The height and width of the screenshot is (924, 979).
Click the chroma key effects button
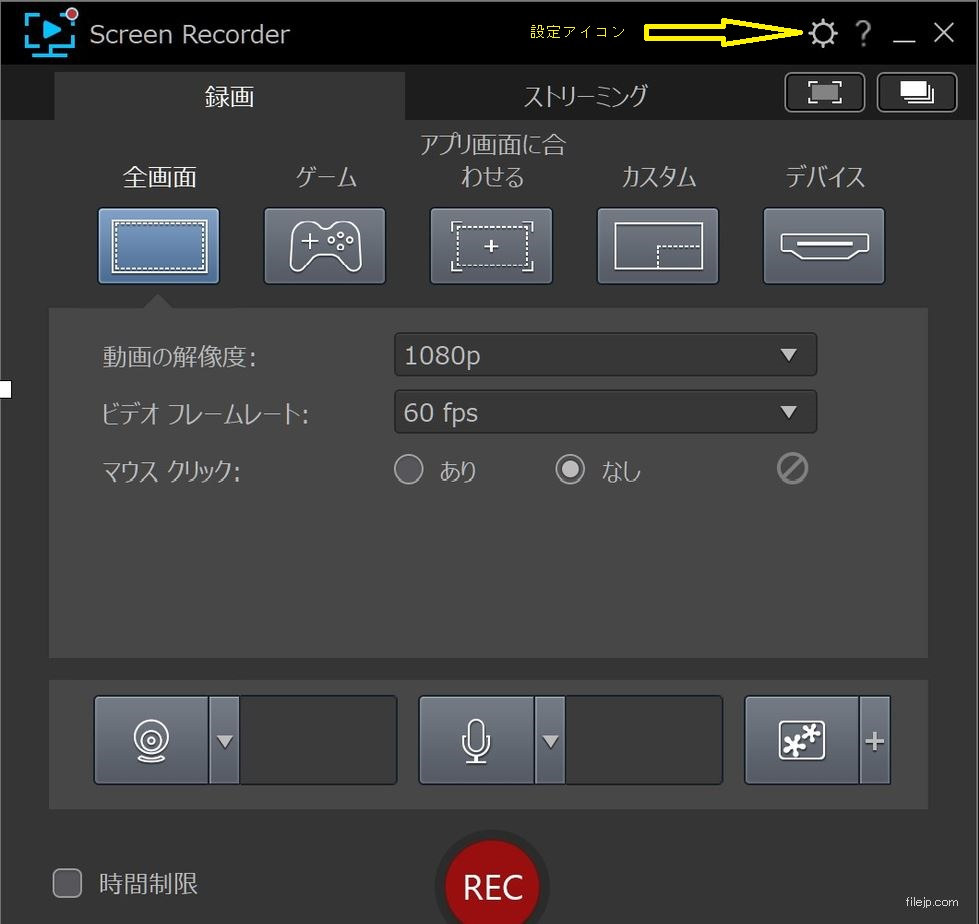point(802,740)
